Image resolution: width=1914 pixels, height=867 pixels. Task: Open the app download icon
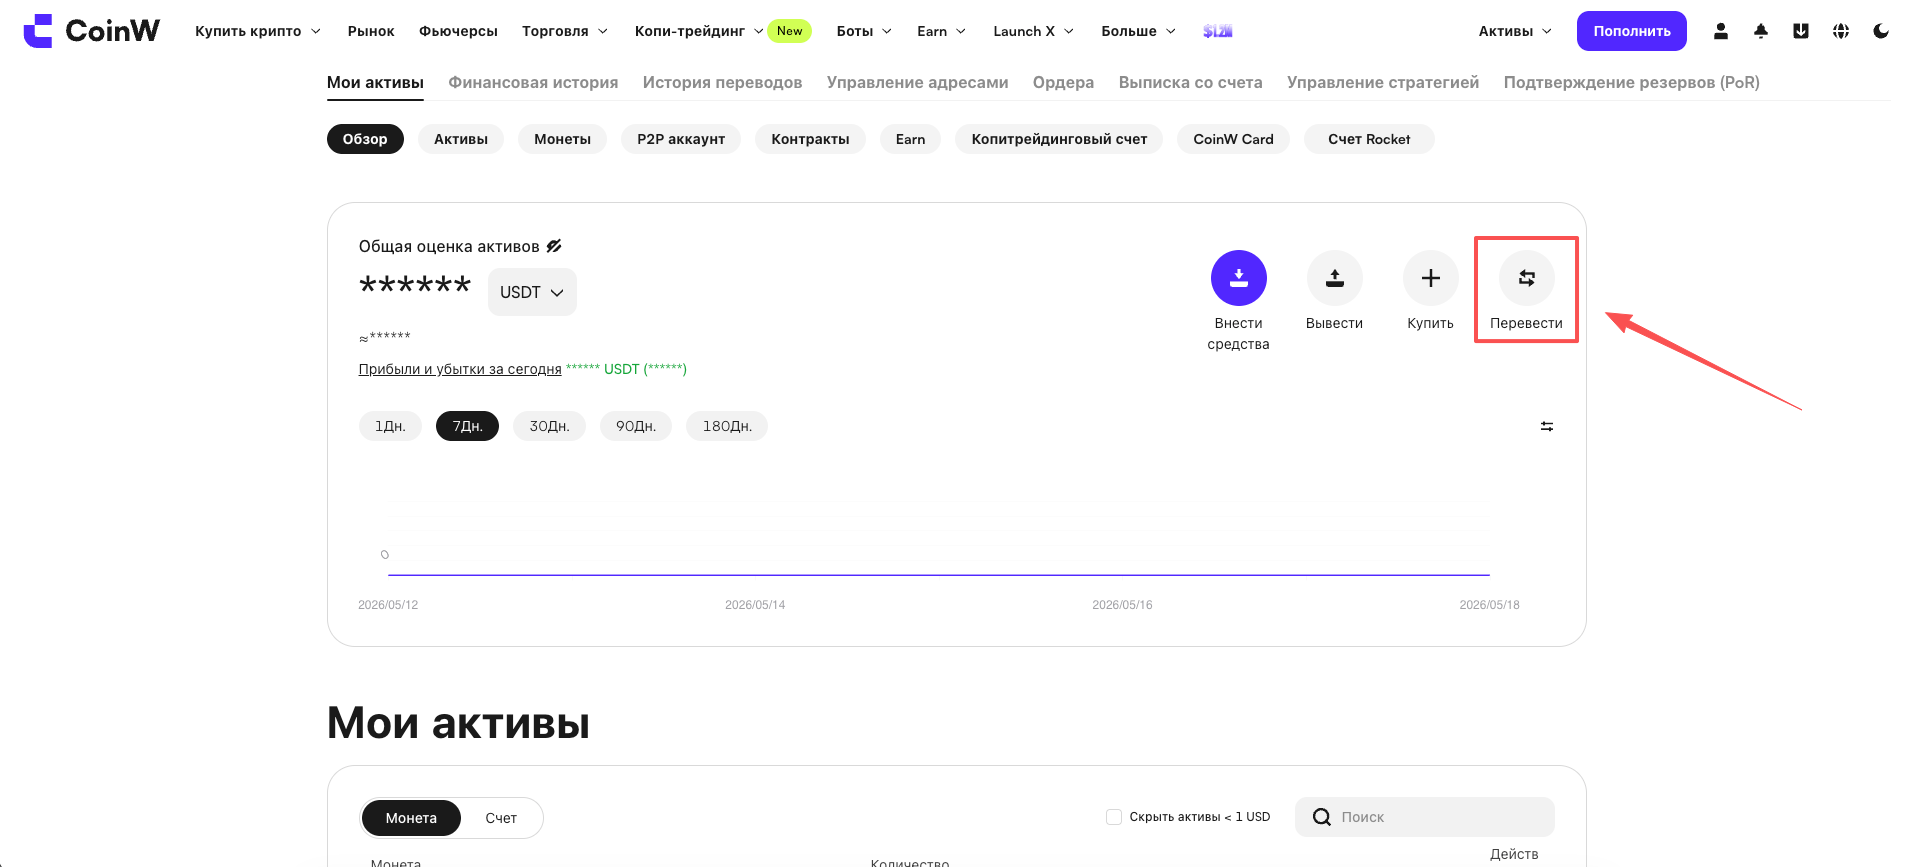click(x=1800, y=31)
